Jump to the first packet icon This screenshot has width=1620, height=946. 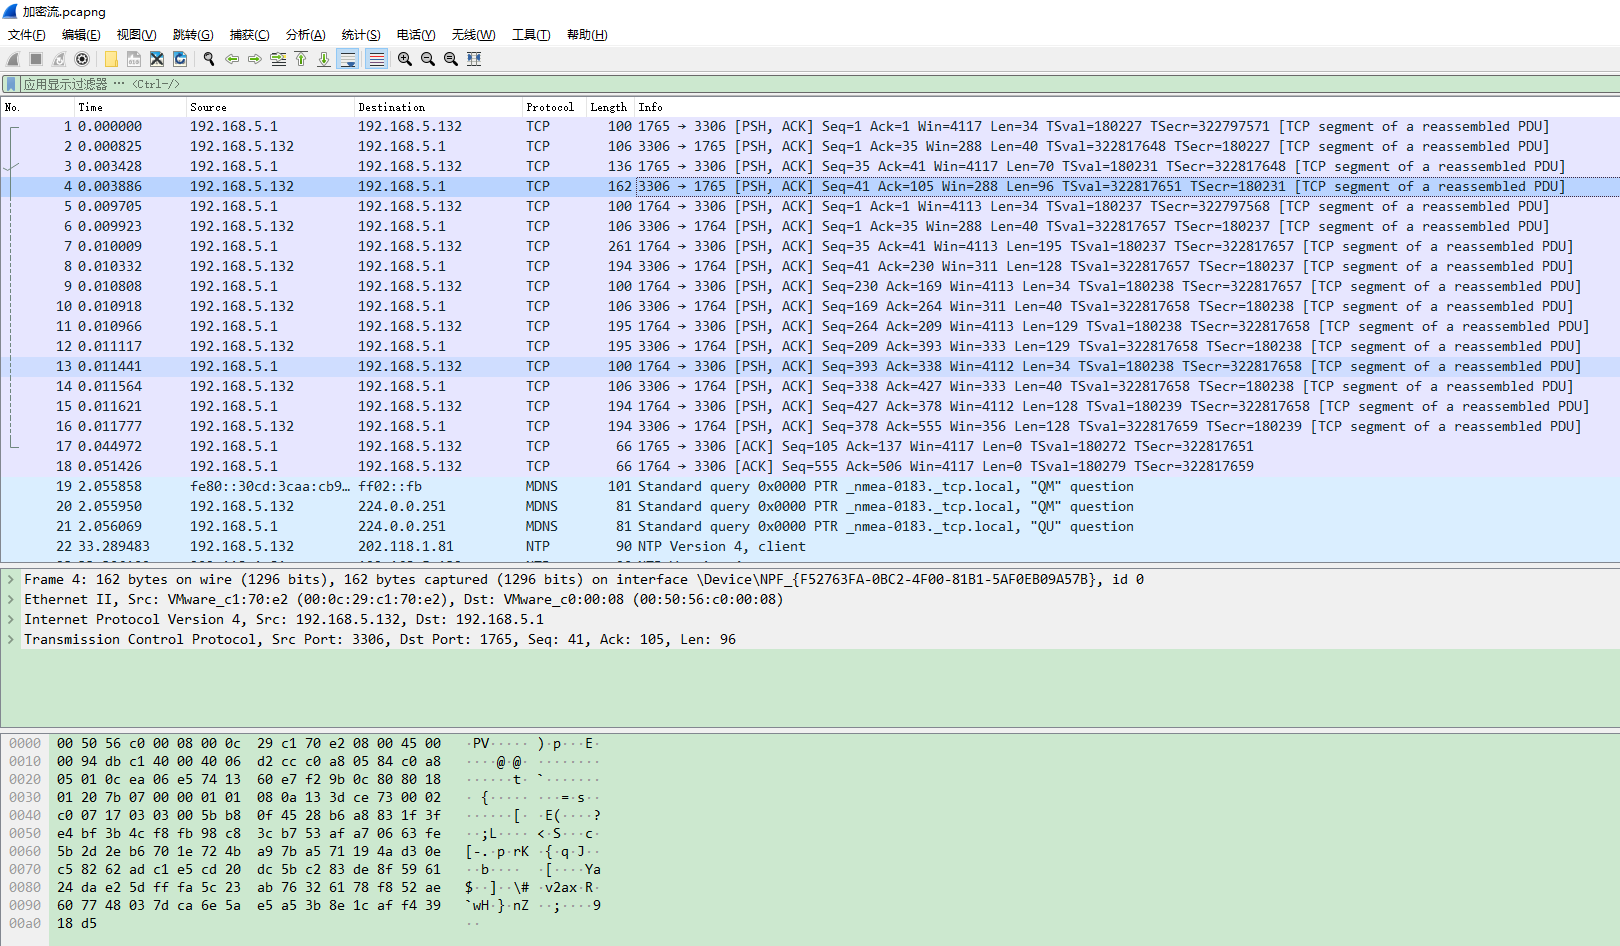(301, 59)
